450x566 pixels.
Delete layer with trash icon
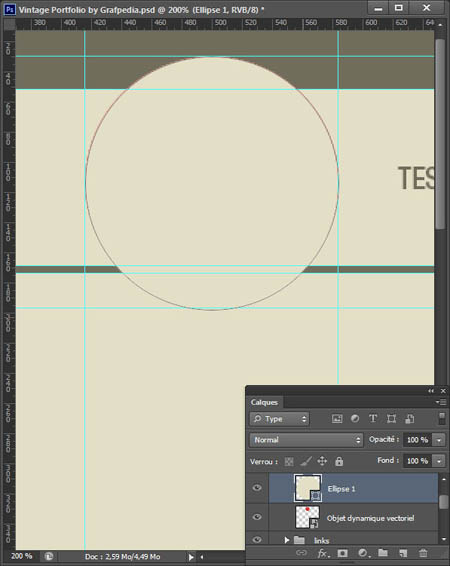tap(423, 553)
